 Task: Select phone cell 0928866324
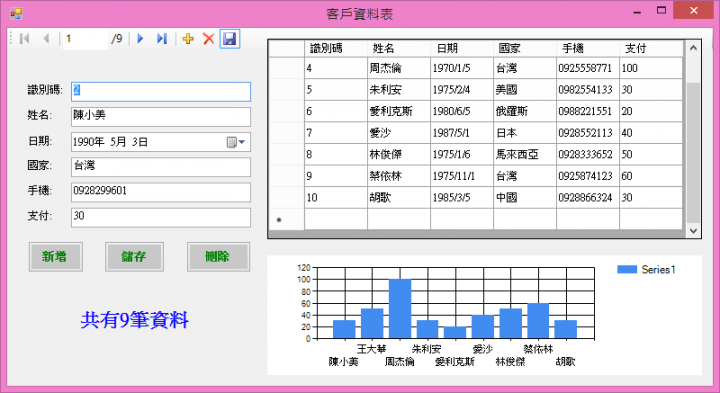(588, 197)
